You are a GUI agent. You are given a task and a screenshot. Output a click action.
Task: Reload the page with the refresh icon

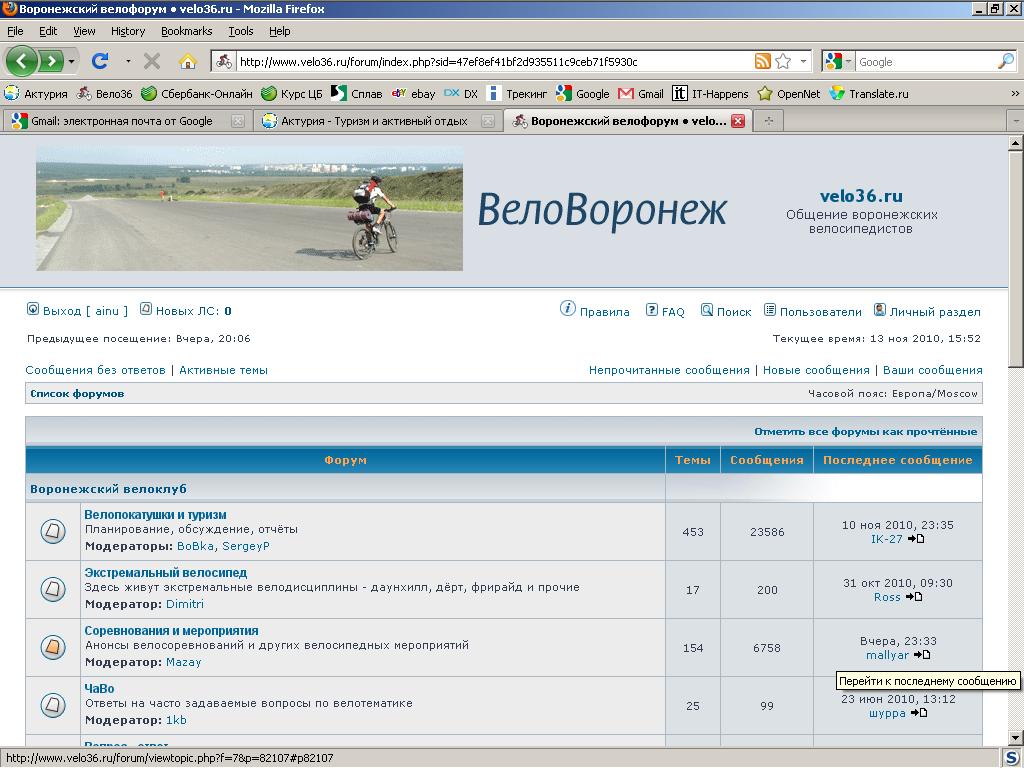pos(100,61)
